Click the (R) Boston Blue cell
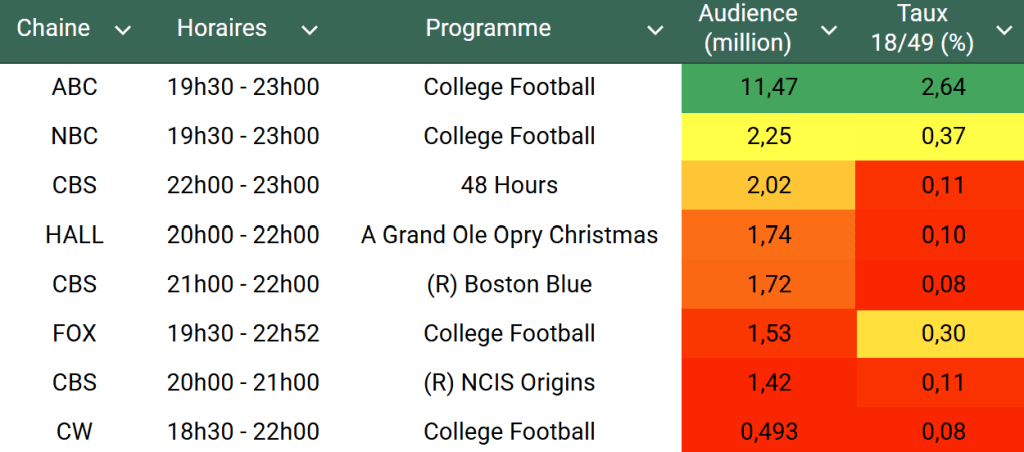Screen dimensions: 1024x452 509,284
